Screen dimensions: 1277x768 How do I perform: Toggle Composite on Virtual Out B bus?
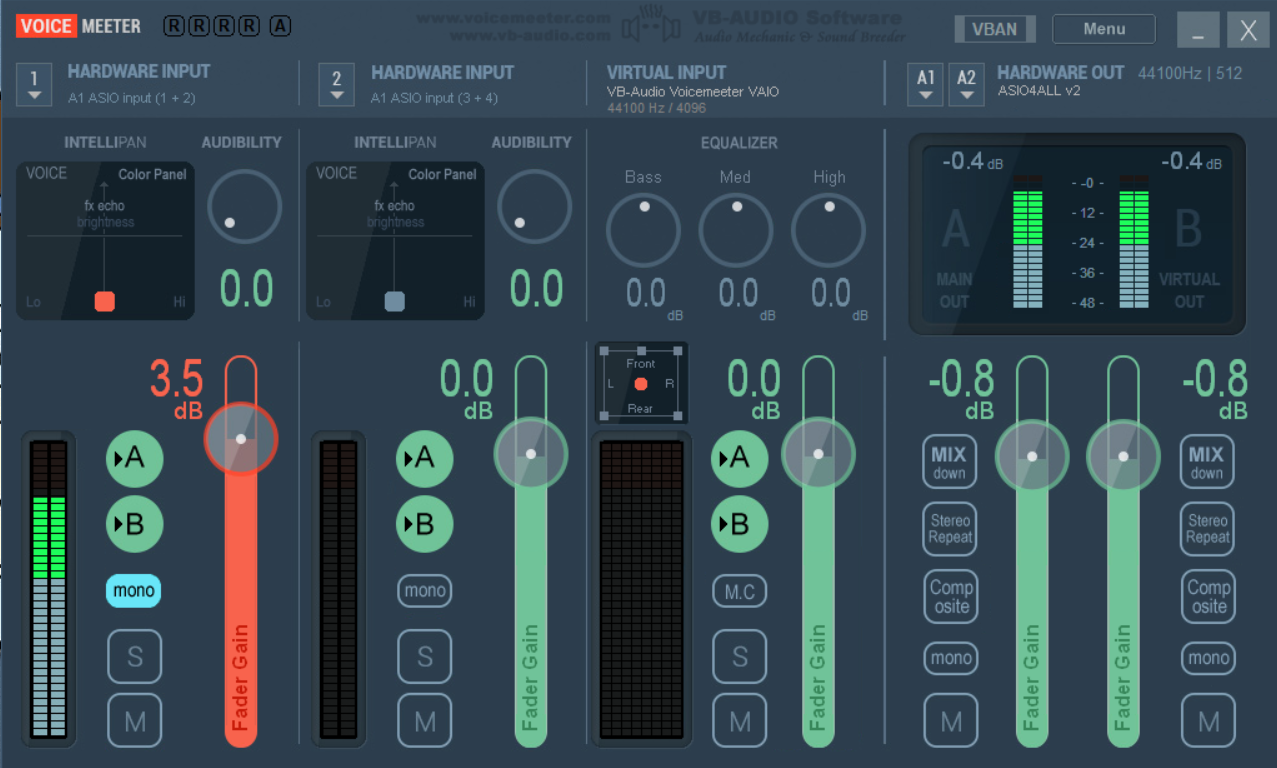[1207, 597]
